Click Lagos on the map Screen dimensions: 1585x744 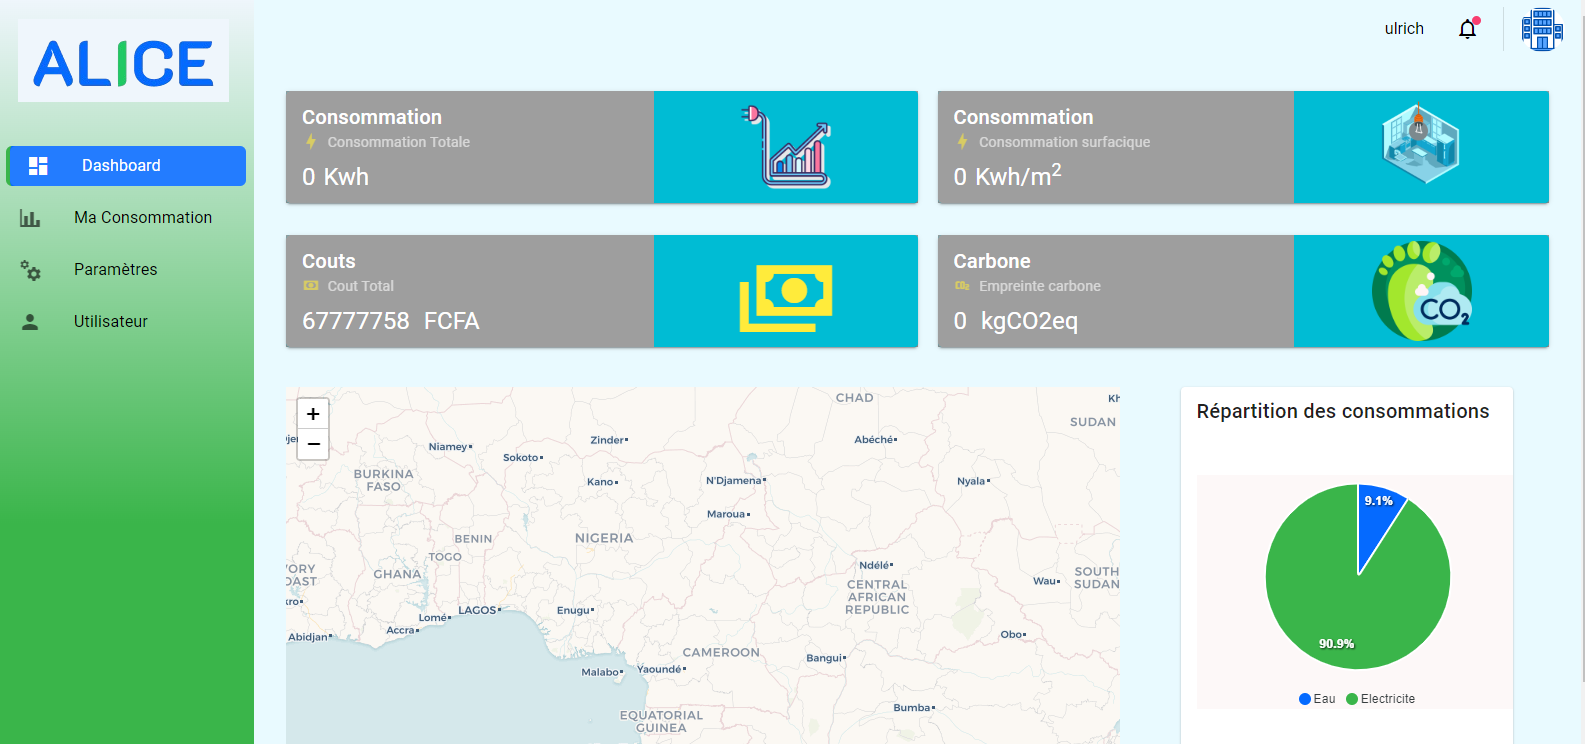coord(479,610)
